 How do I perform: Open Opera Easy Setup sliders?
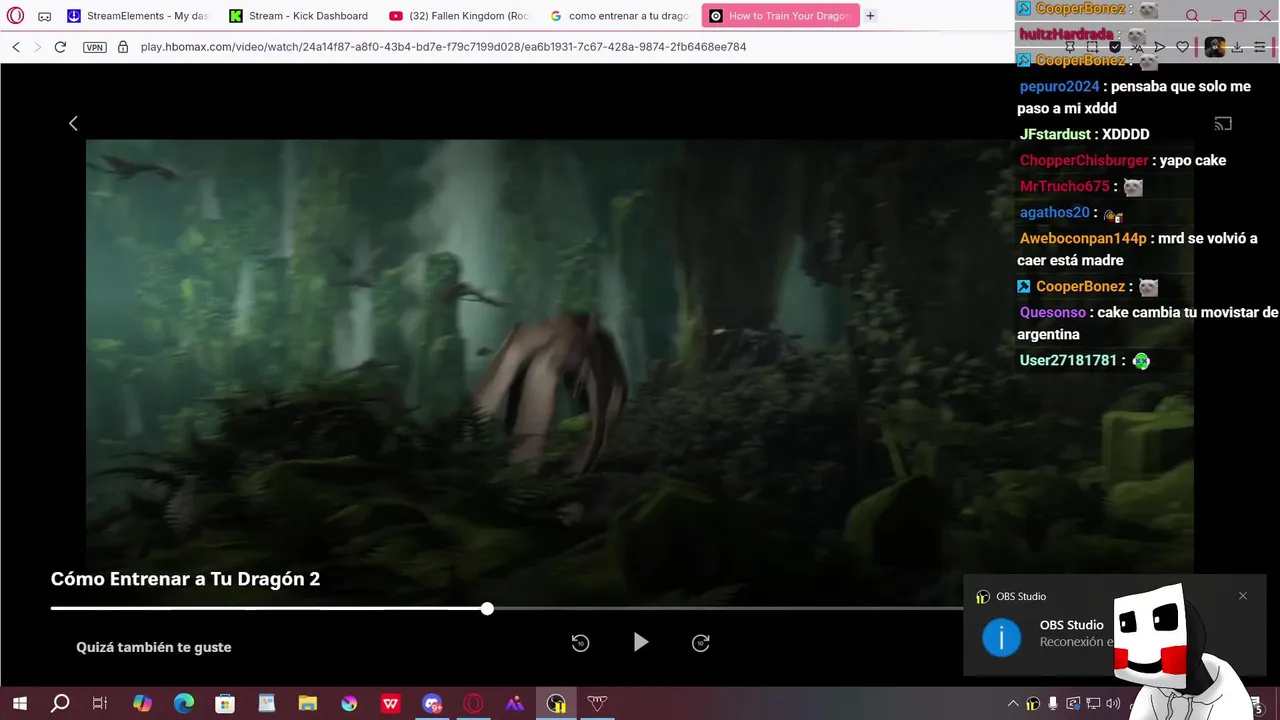1260,47
